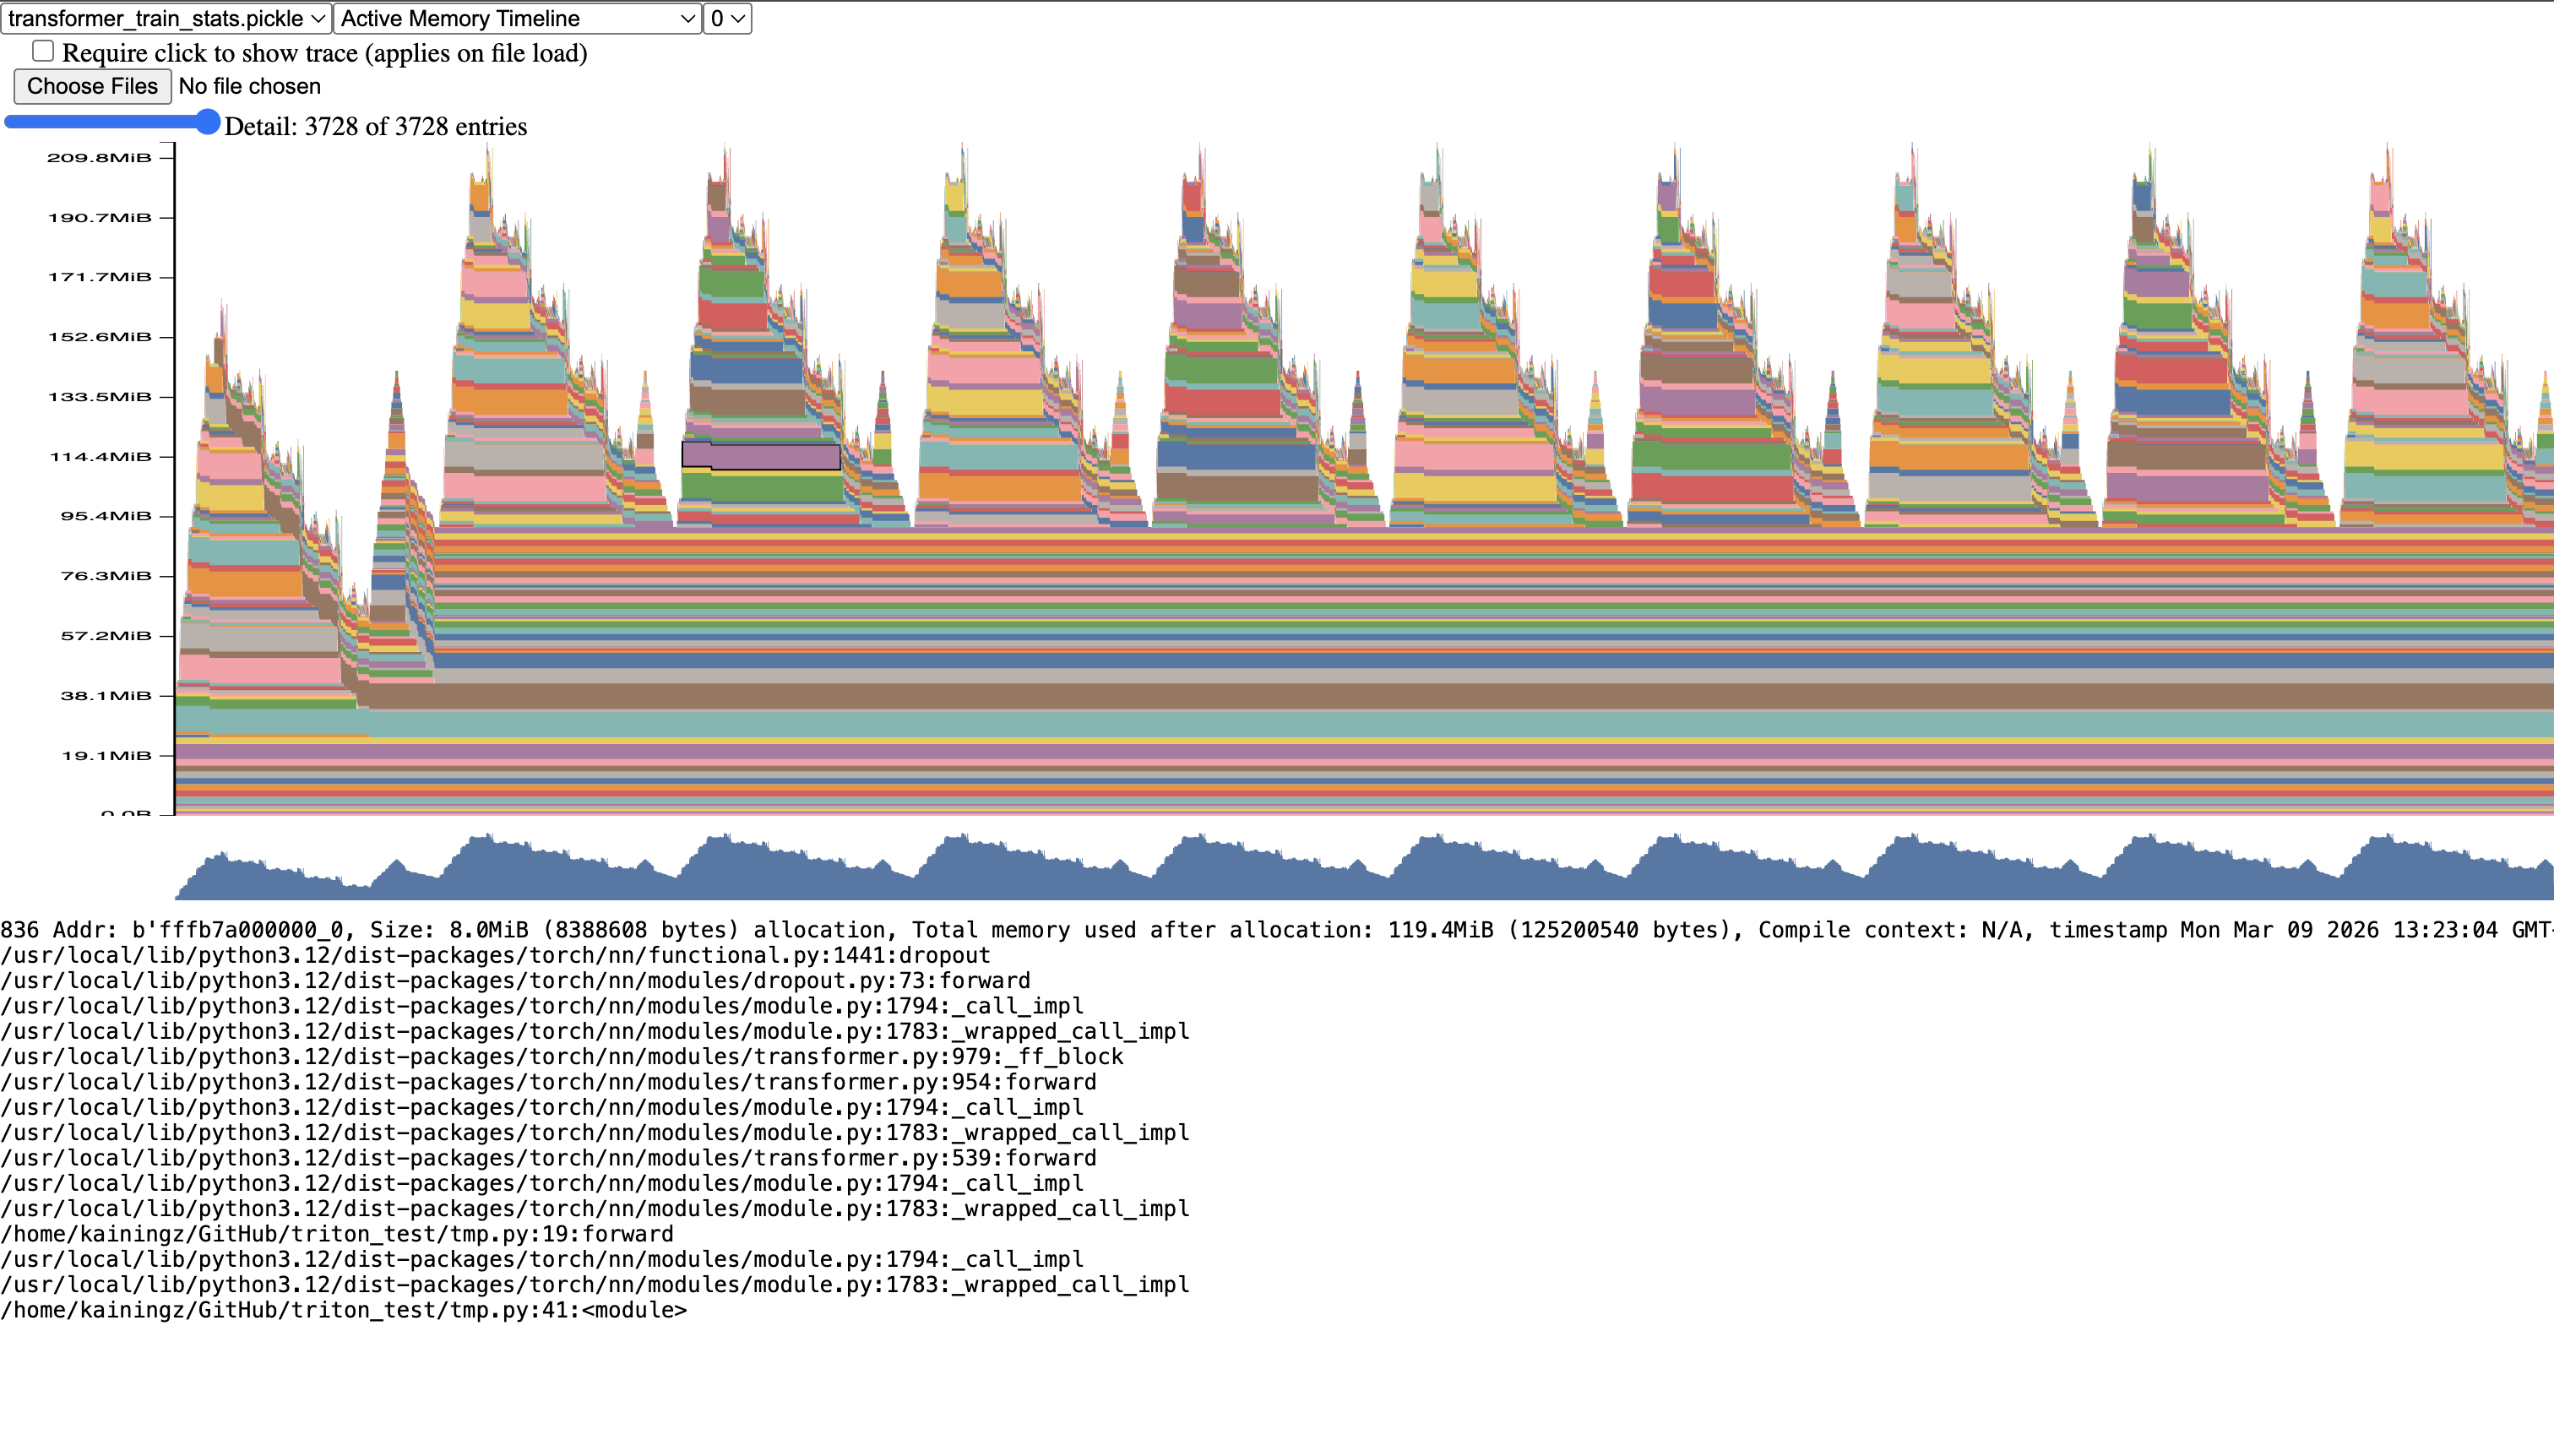The width and height of the screenshot is (2554, 1456).
Task: Click the wide brown band near 38.1MiB
Action: click(1400, 696)
